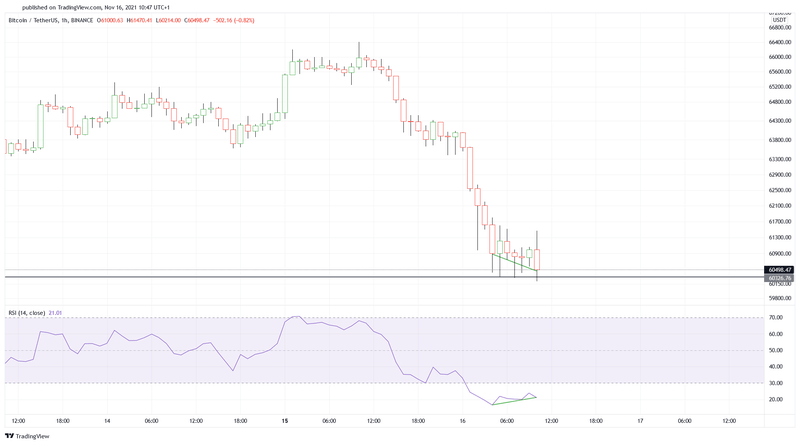Click the 66000.00 price axis label

point(780,57)
